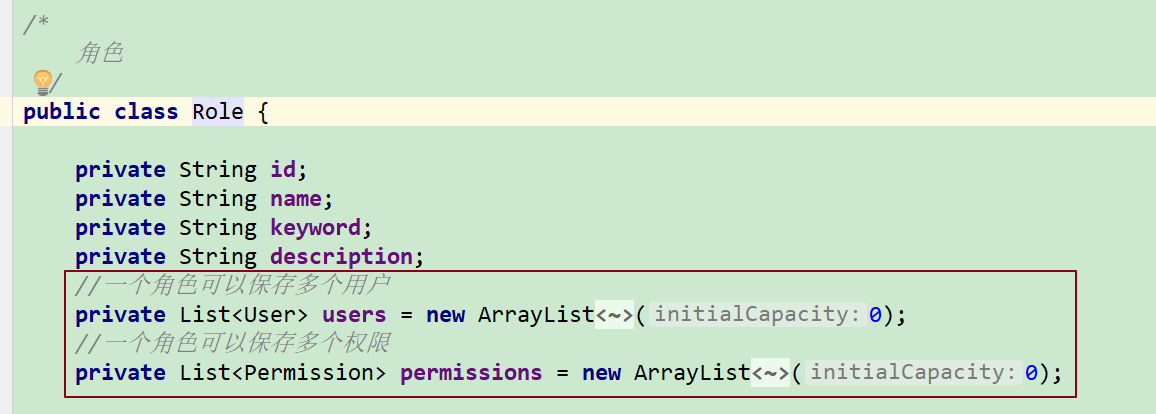Click the name field identifier
This screenshot has width=1156, height=414.
[296, 199]
